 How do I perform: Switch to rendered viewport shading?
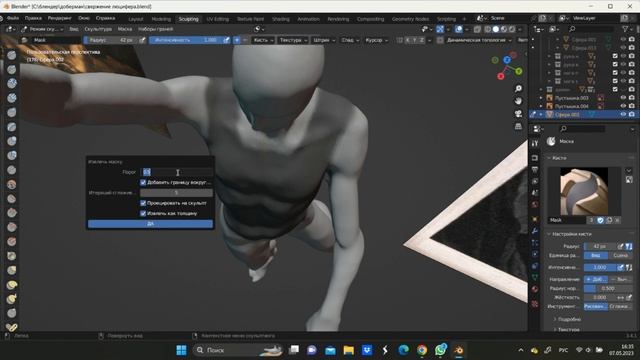[512, 29]
